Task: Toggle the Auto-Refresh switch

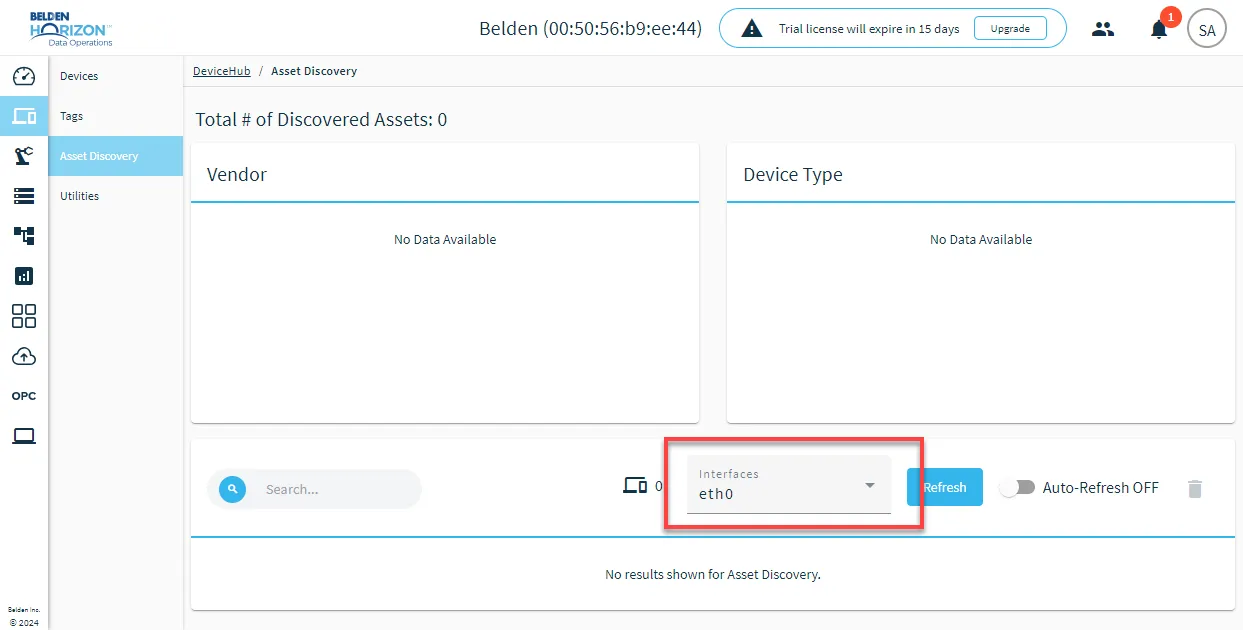Action: tap(1017, 488)
